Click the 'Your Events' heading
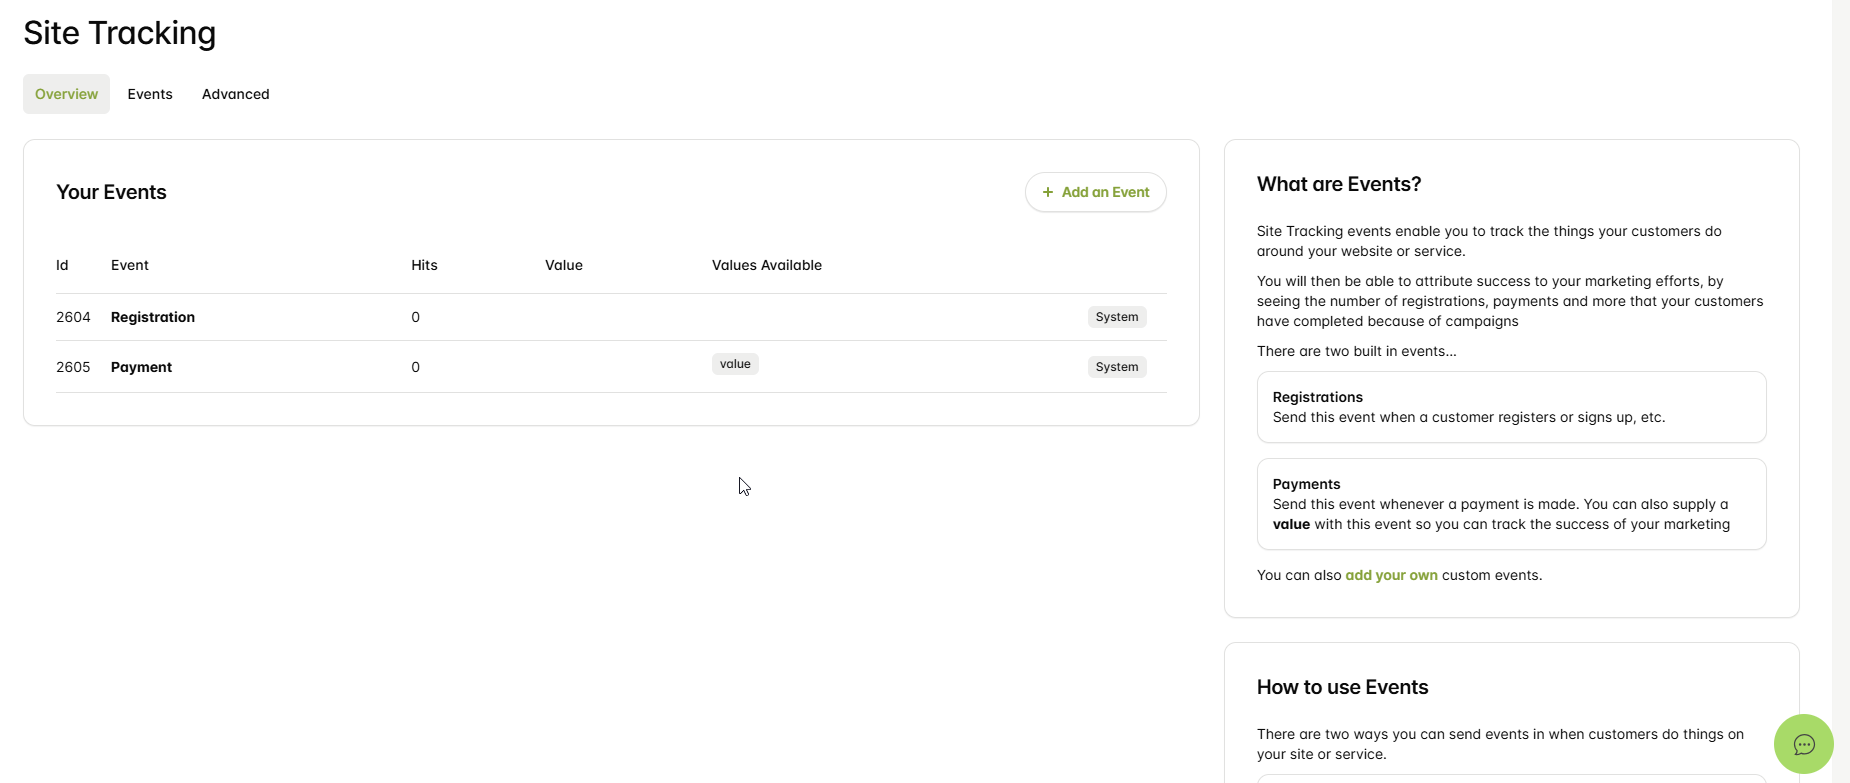The height and width of the screenshot is (783, 1850). point(111,192)
